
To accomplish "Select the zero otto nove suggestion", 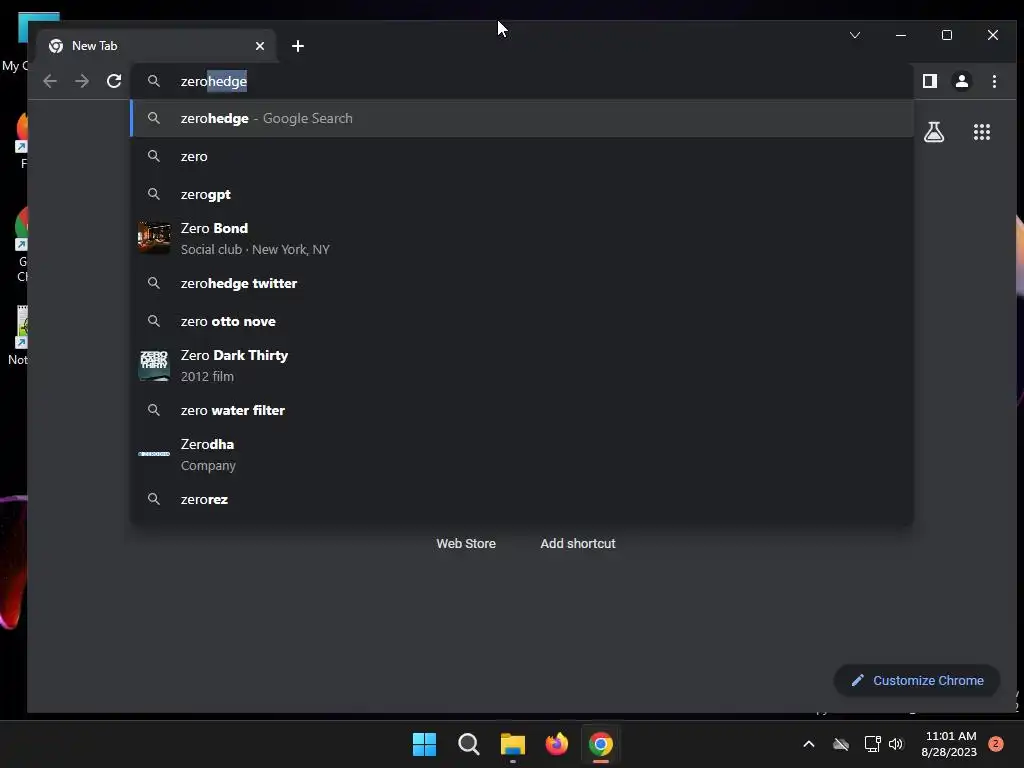I will click(x=522, y=321).
